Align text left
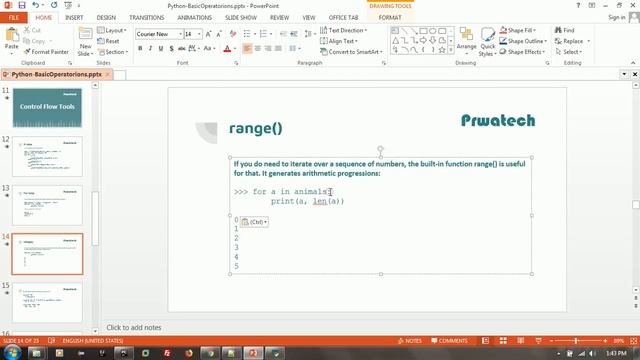The image size is (640, 360). (247, 49)
